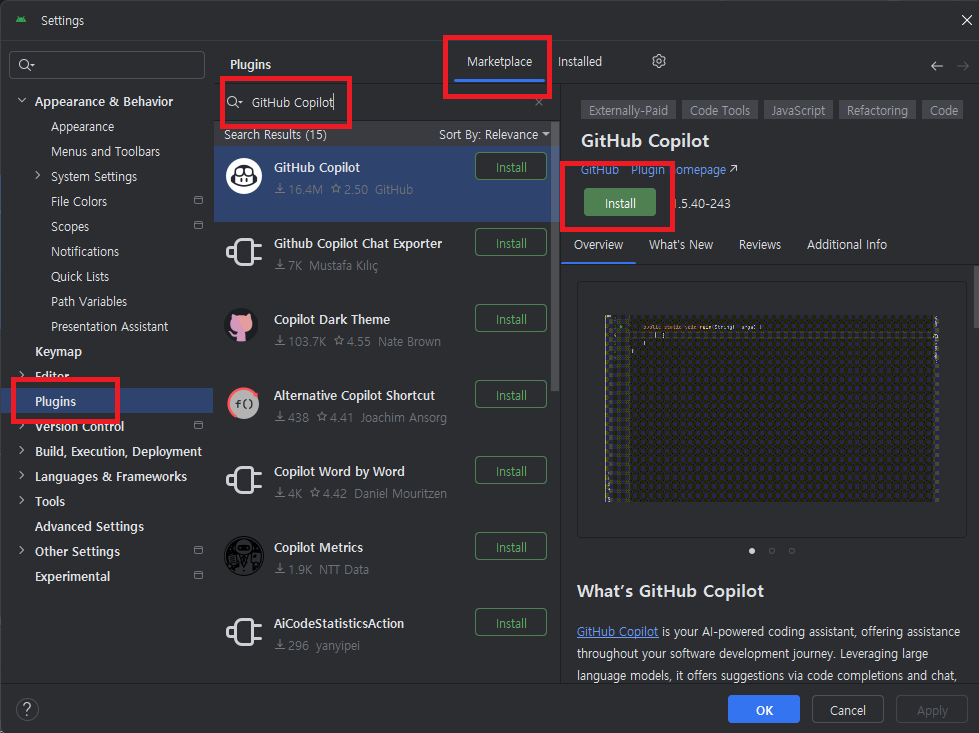This screenshot has width=979, height=733.
Task: Click the settings search input field
Action: coord(107,65)
